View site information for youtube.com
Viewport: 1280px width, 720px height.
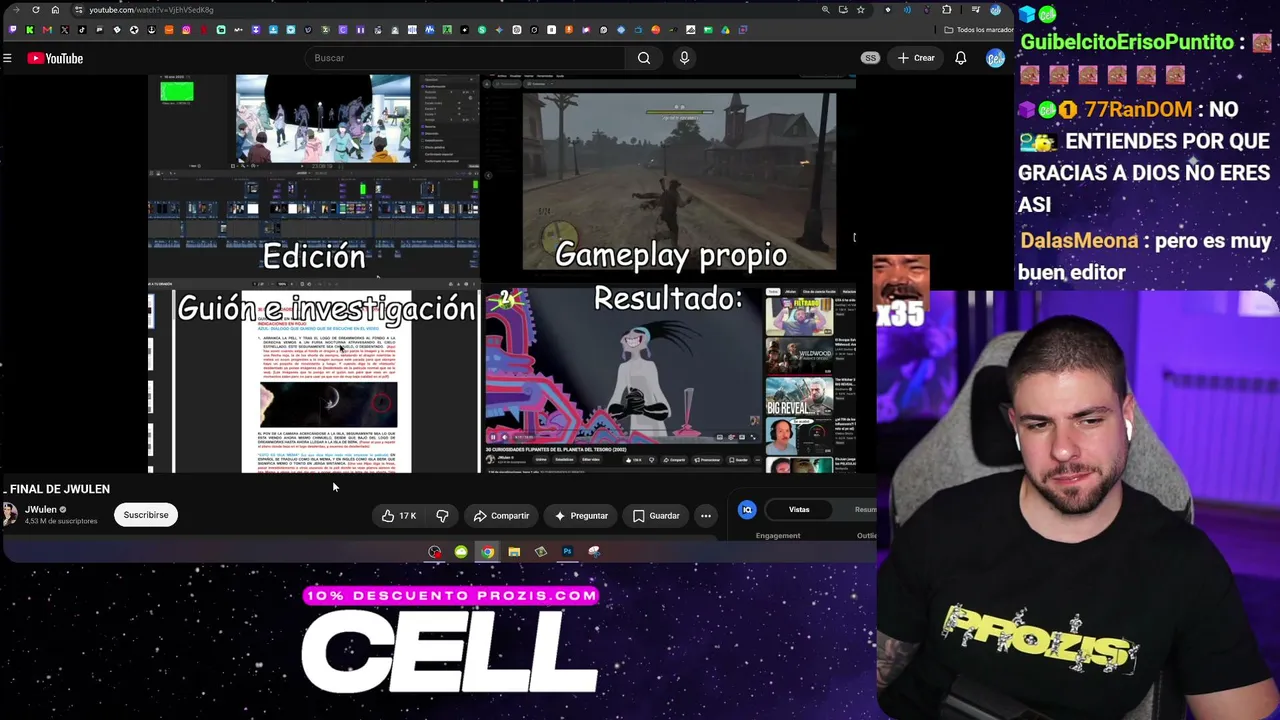[x=79, y=10]
